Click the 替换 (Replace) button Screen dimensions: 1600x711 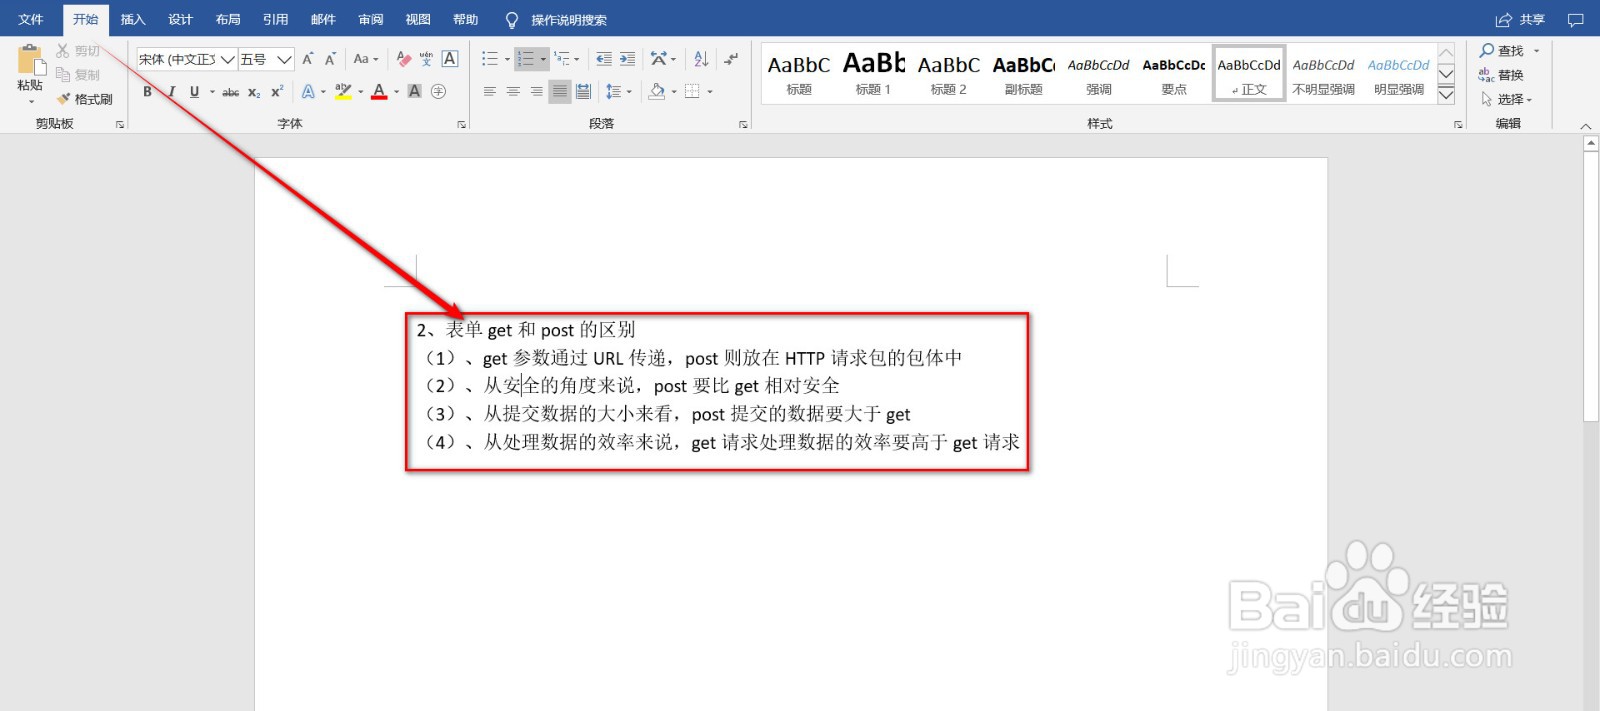1501,75
